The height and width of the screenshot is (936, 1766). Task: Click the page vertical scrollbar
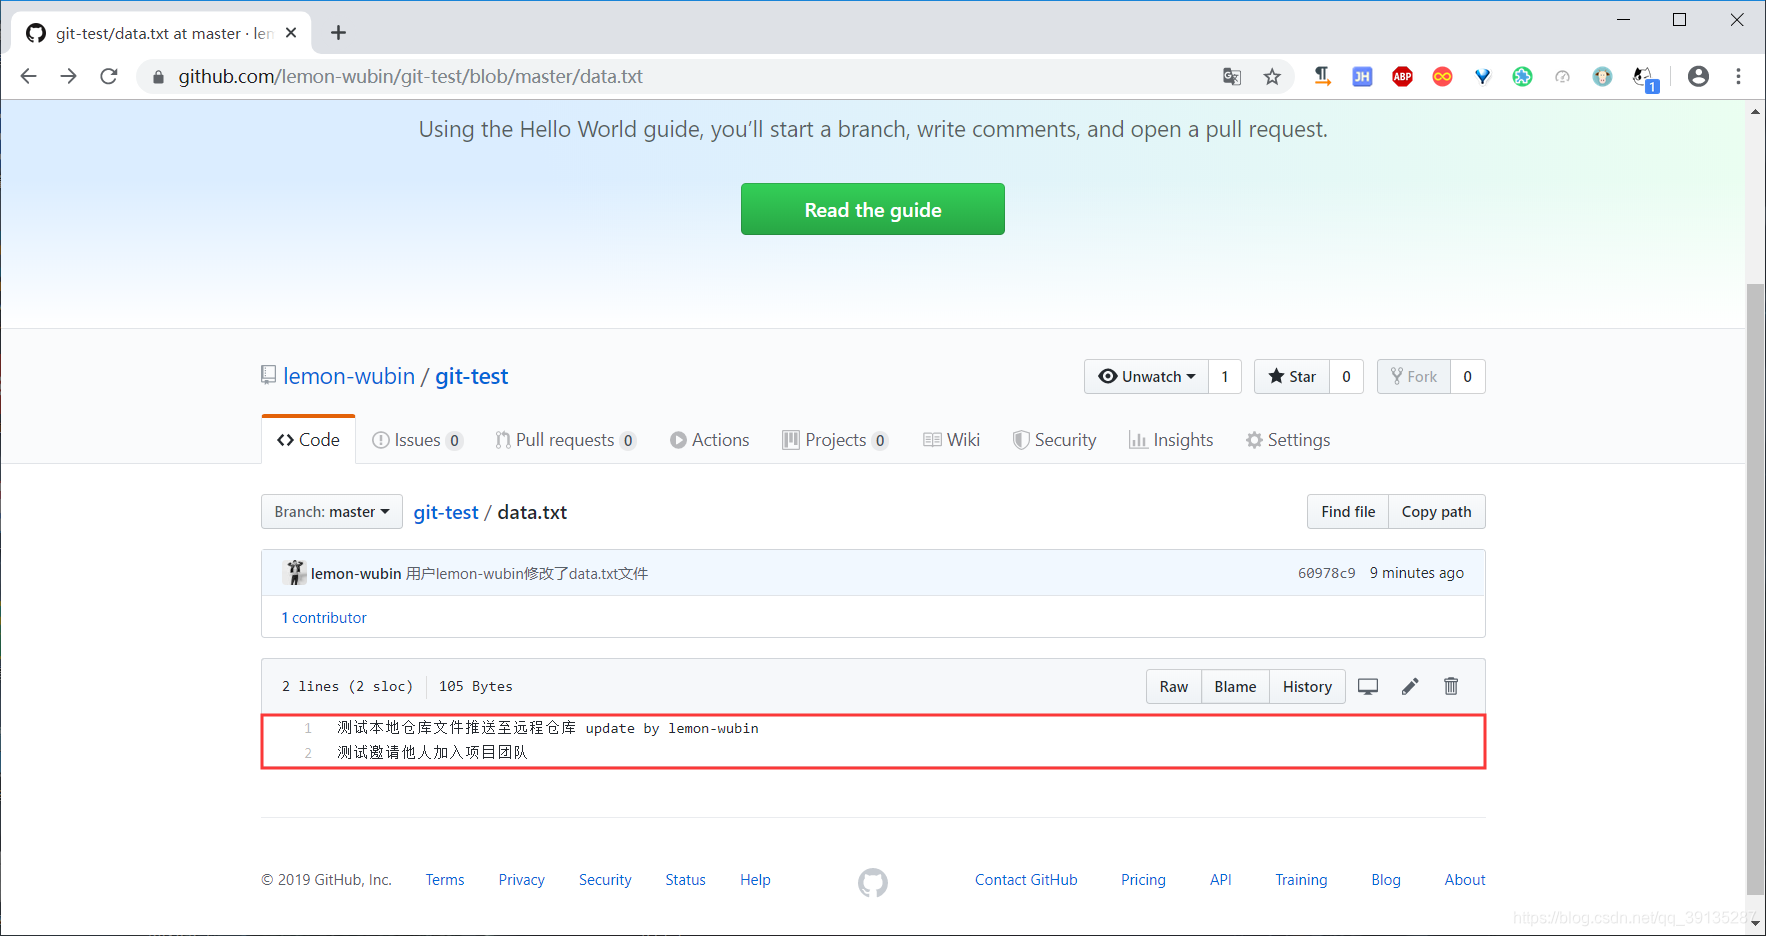1755,590
